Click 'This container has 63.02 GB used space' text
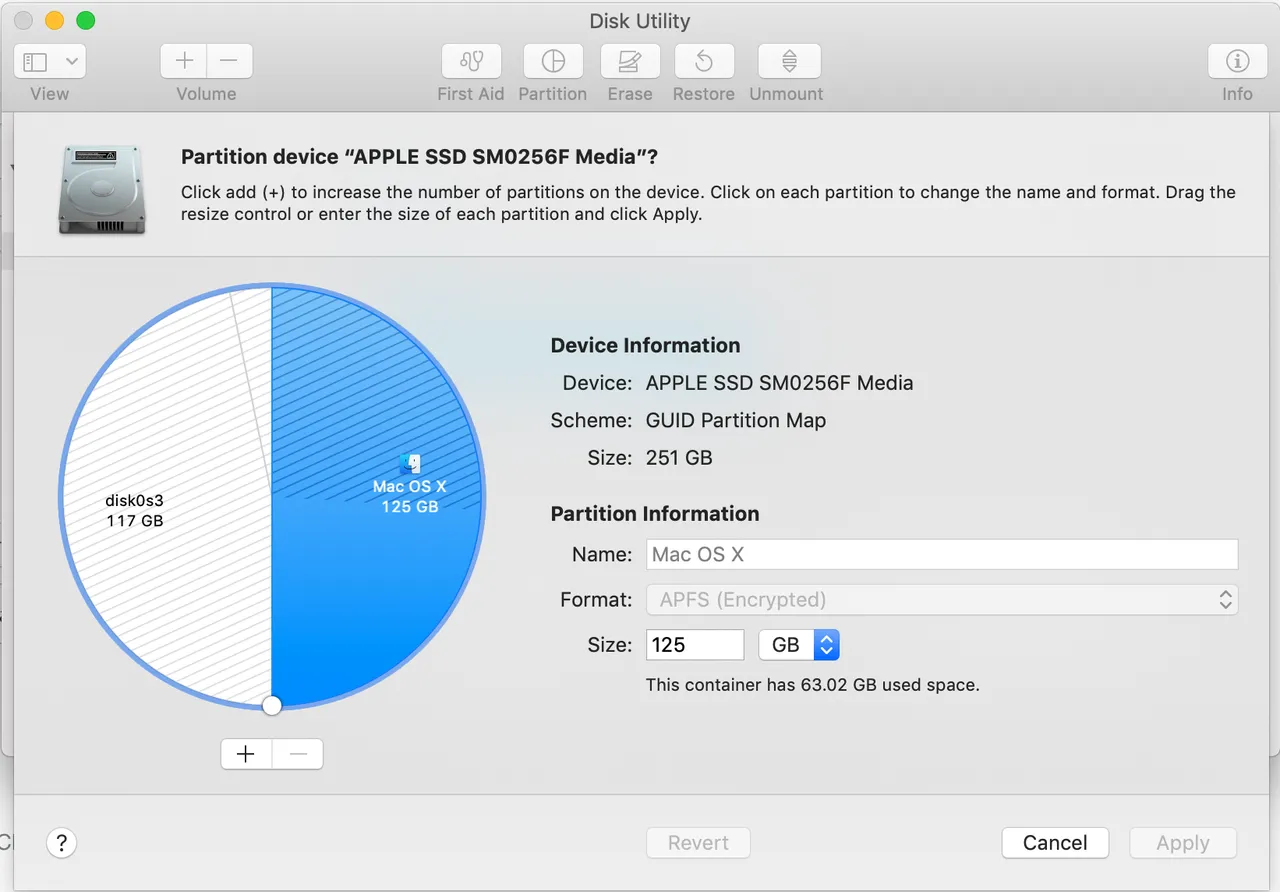 pos(812,685)
